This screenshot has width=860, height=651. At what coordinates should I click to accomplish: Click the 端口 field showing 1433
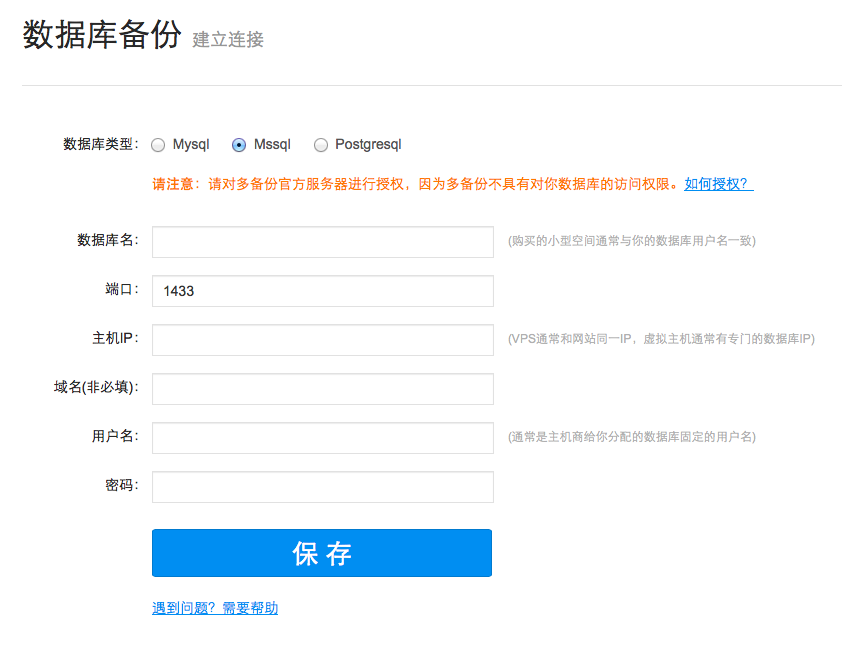321,291
